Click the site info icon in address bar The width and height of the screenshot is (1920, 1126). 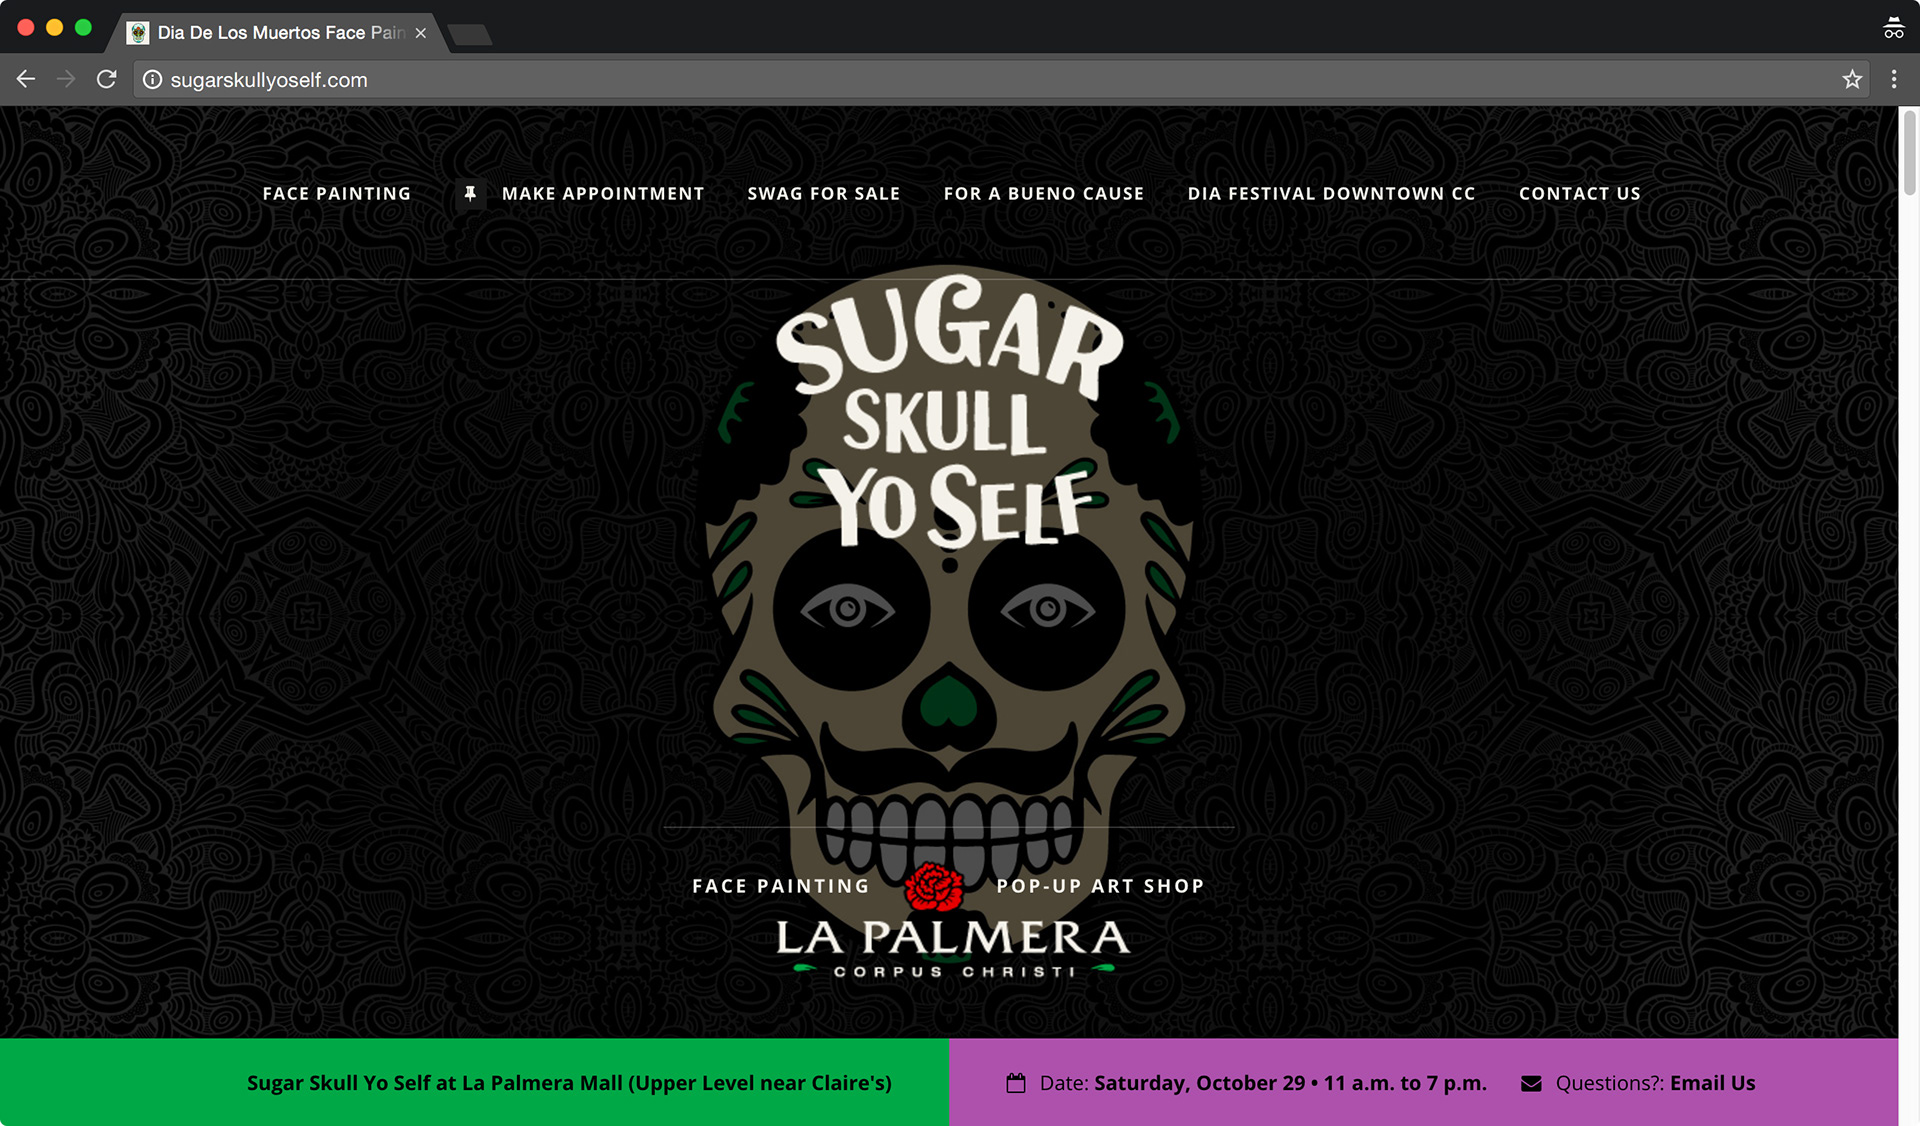152,79
